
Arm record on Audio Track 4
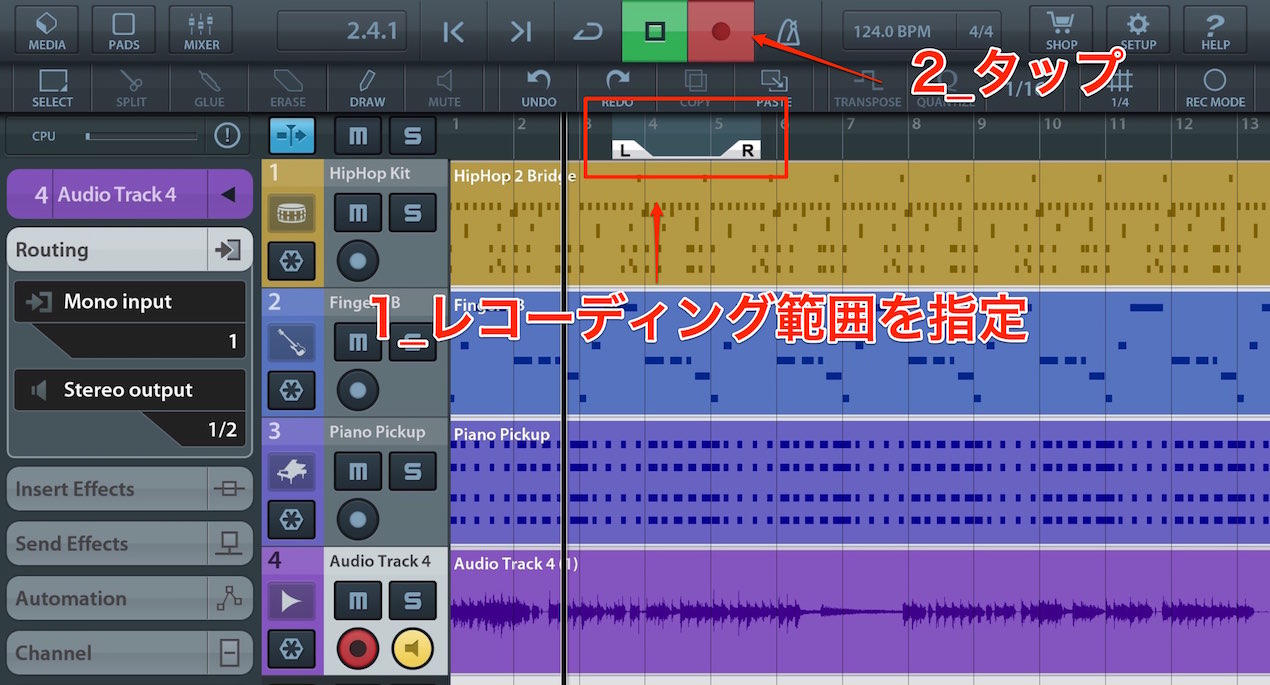tap(358, 650)
